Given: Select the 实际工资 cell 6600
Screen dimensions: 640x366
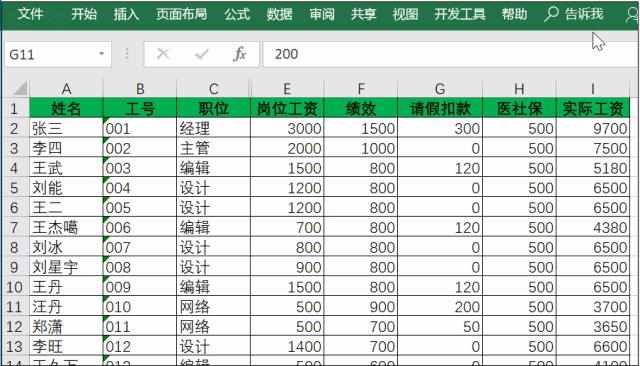Looking at the screenshot, I should point(593,346).
